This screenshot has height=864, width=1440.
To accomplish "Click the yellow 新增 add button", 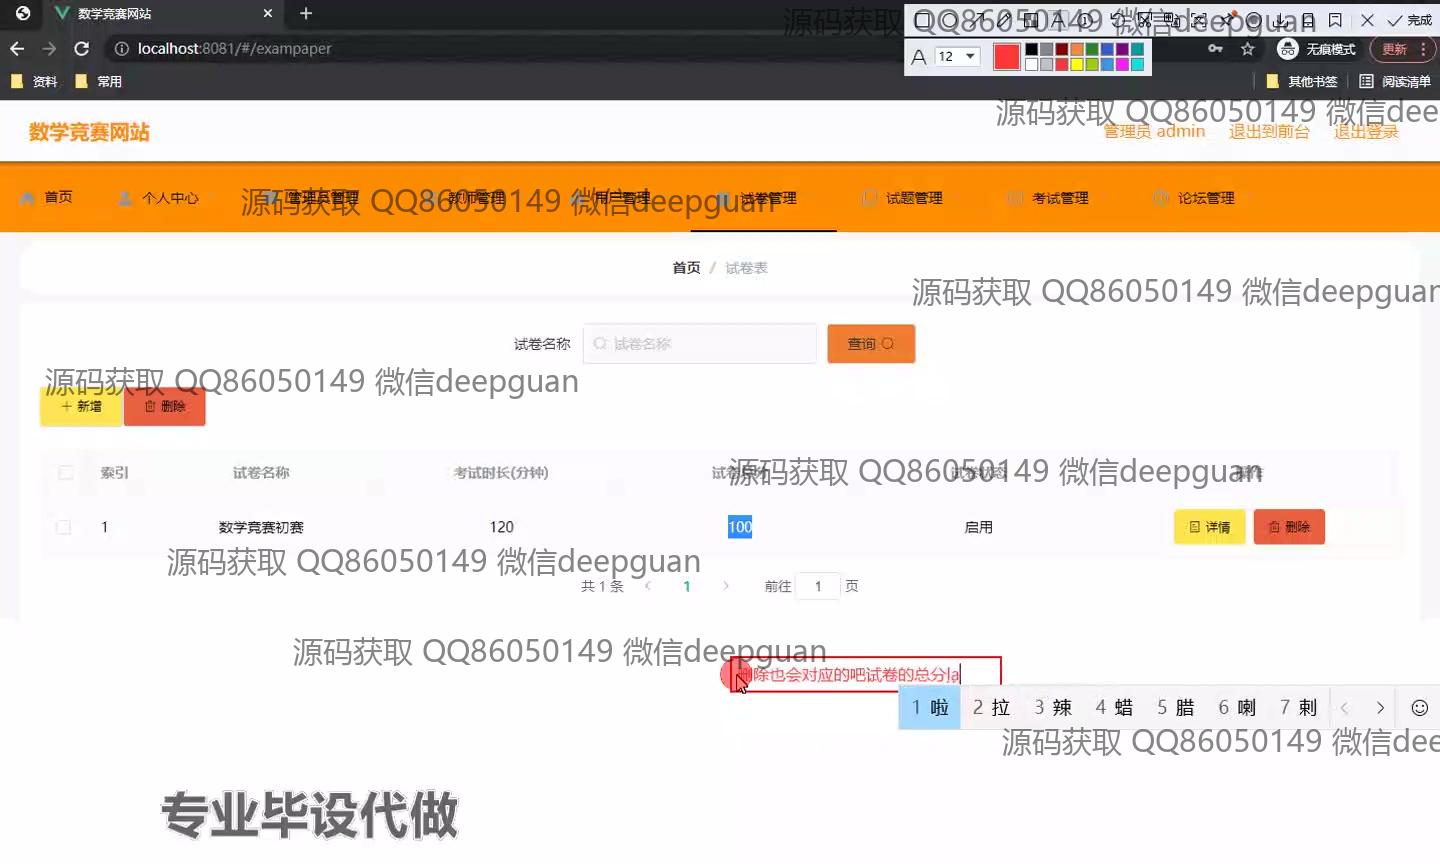I will click(x=81, y=407).
